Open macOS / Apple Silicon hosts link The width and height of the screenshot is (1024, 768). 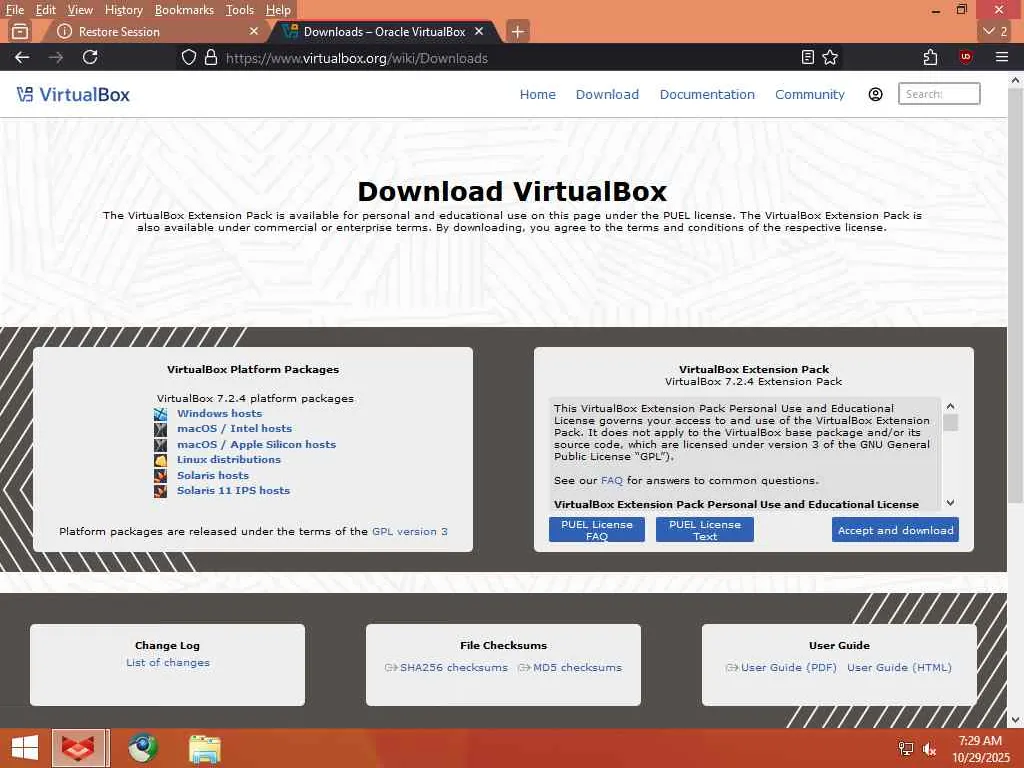[x=256, y=444]
